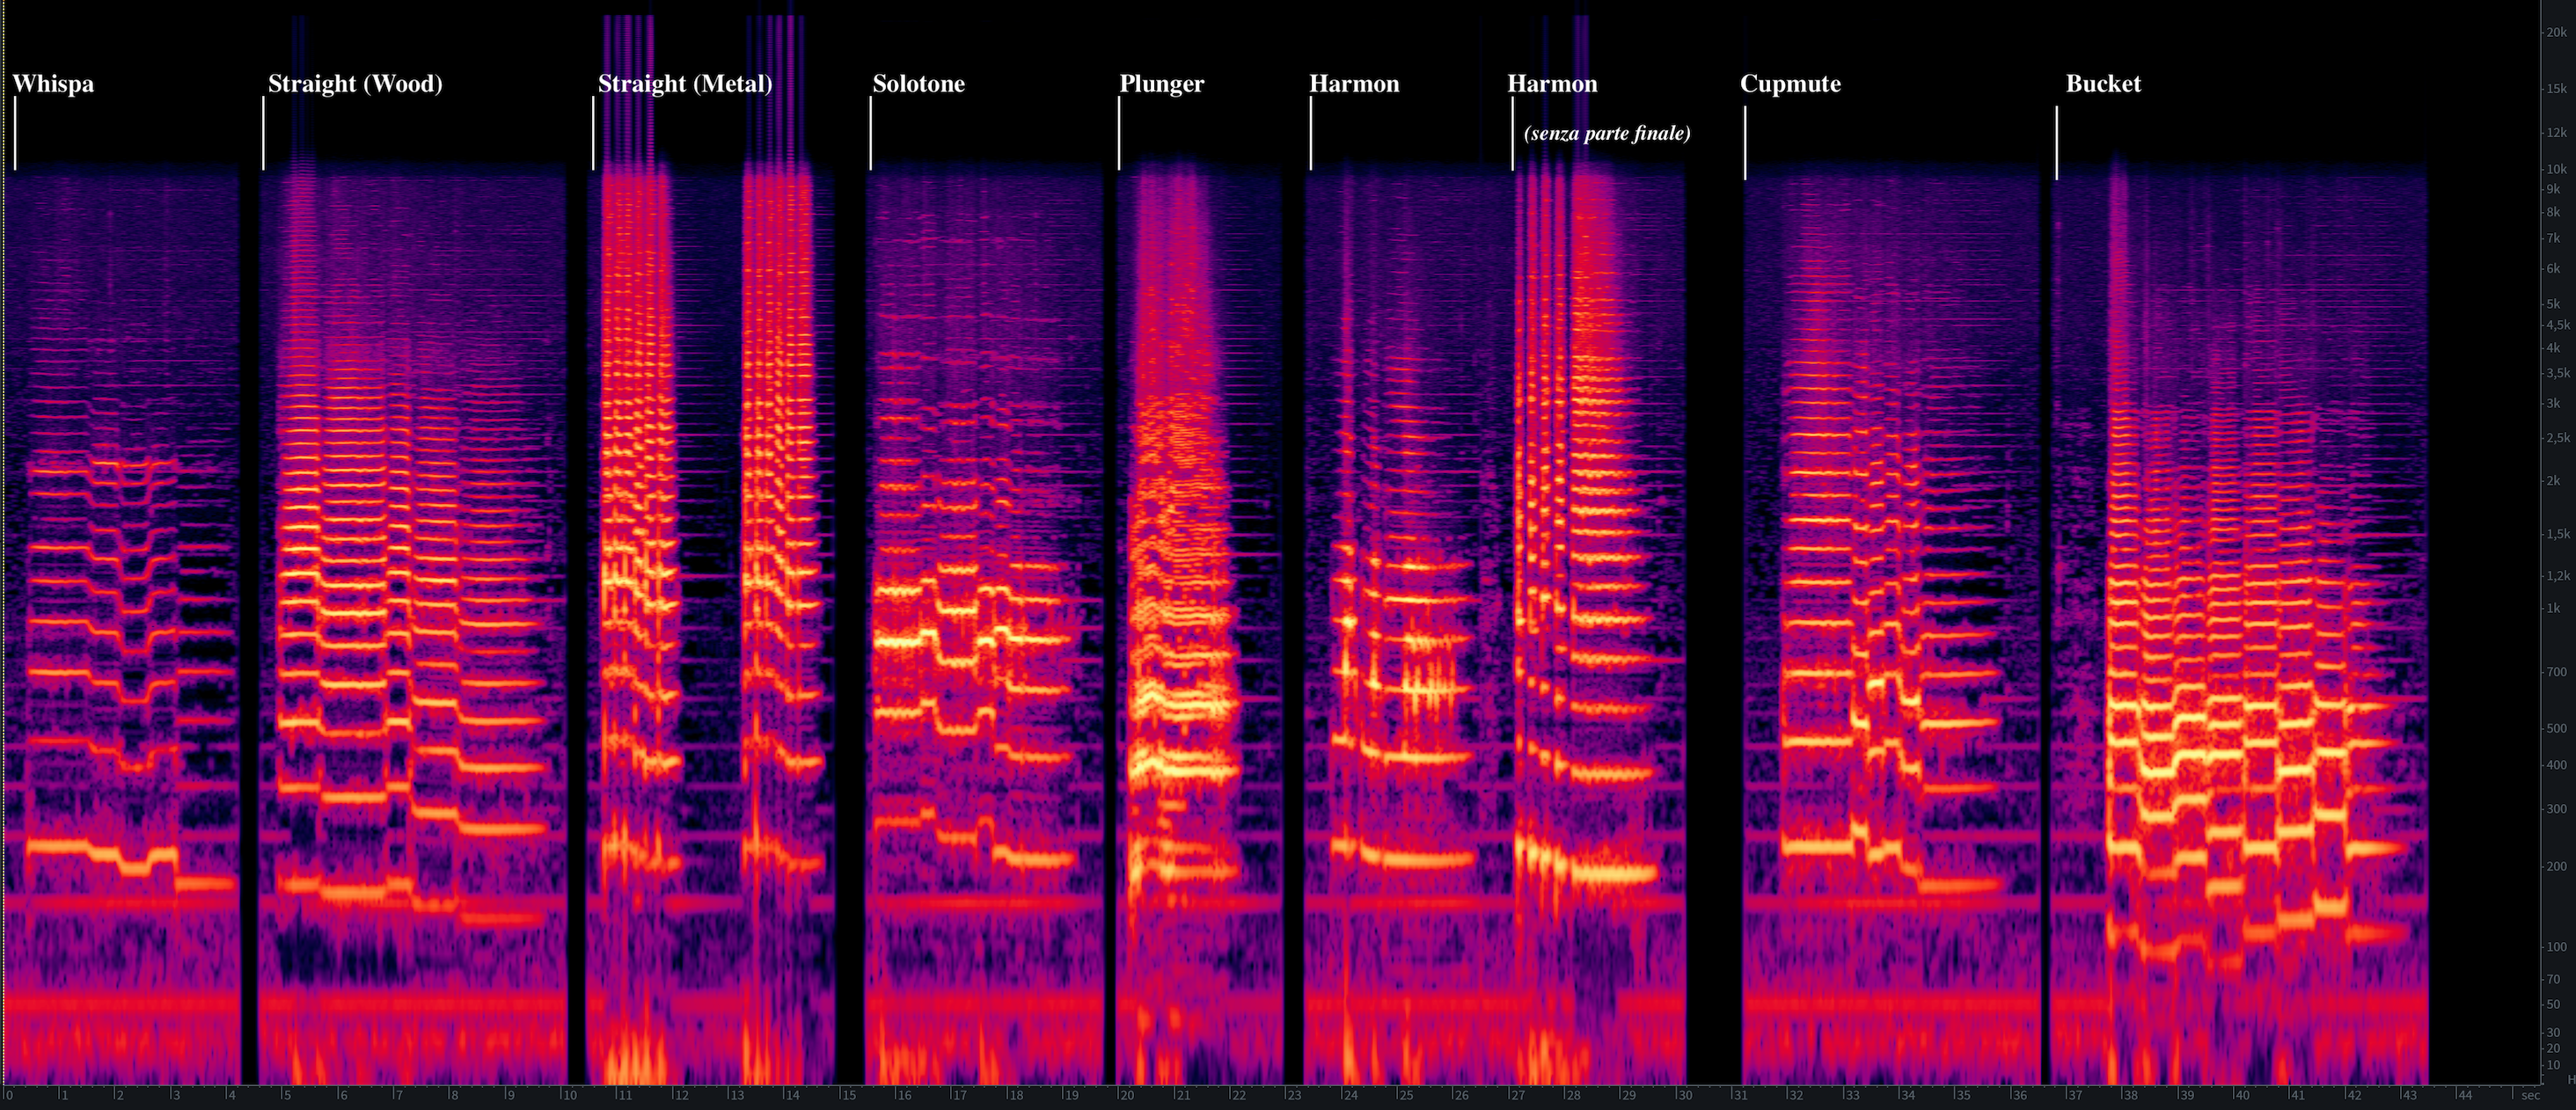This screenshot has height=1110, width=2576.
Task: Select the Solotone label
Action: 918,84
